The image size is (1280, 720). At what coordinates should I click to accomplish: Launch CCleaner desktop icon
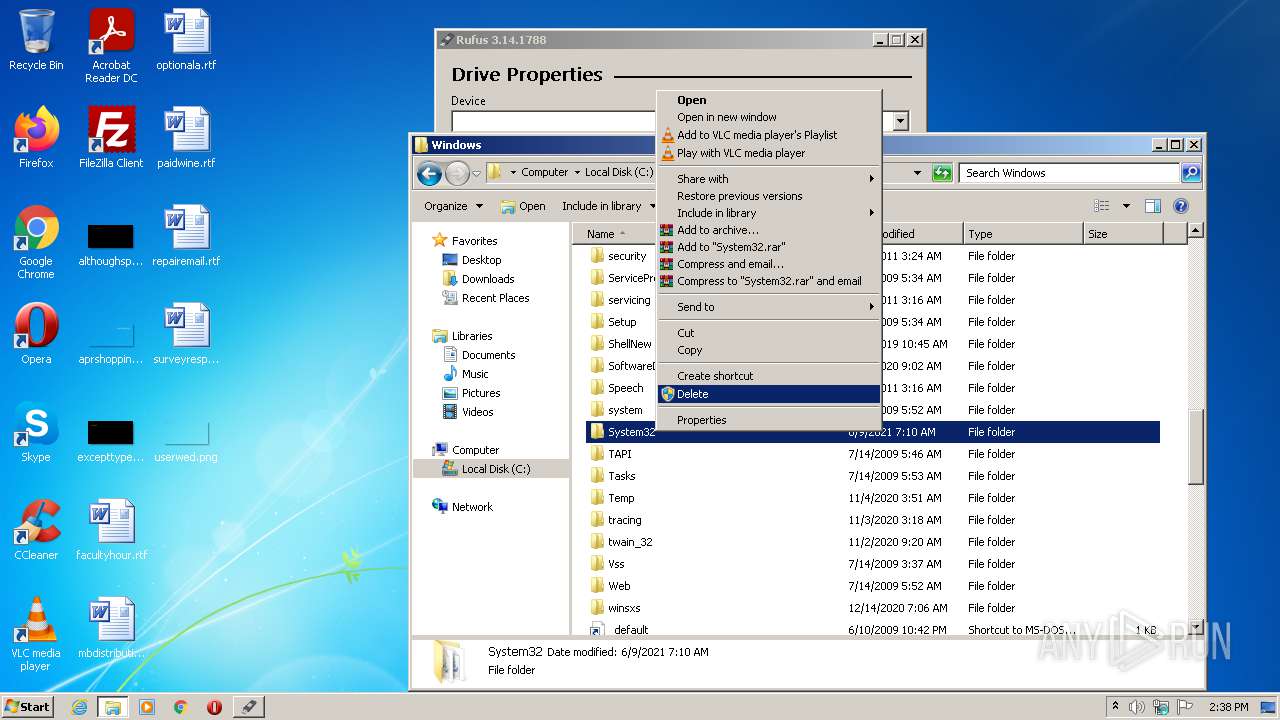click(36, 530)
